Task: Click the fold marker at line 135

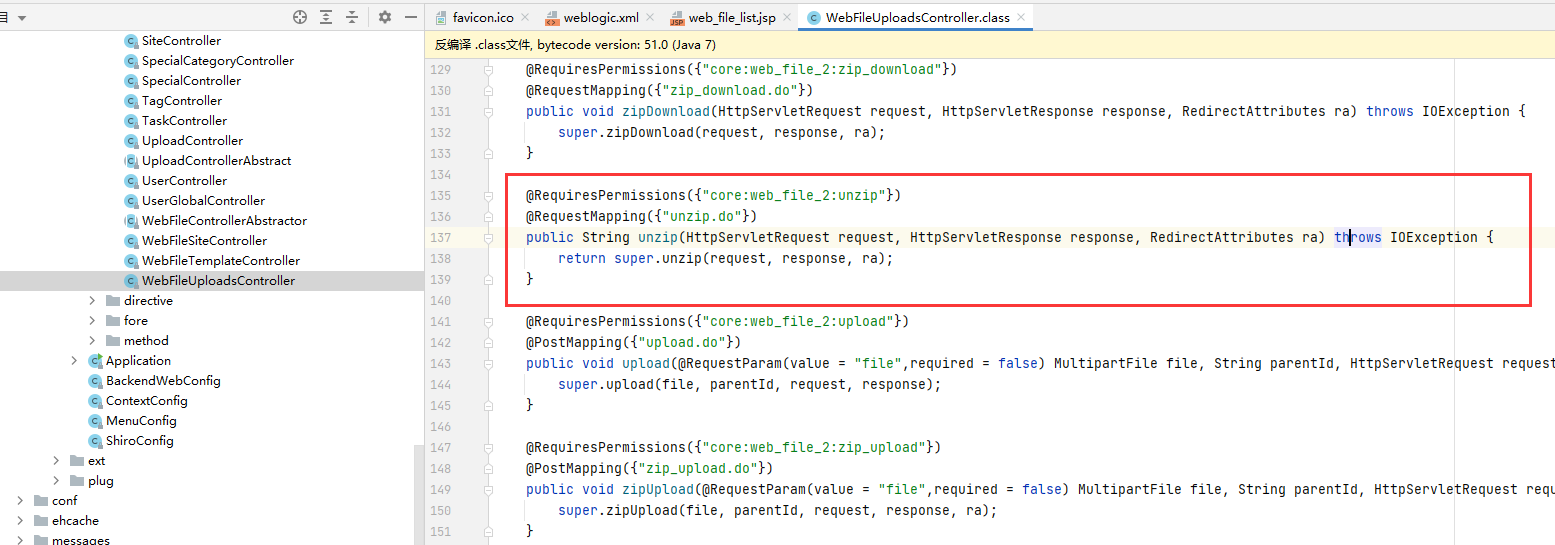Action: [x=488, y=196]
